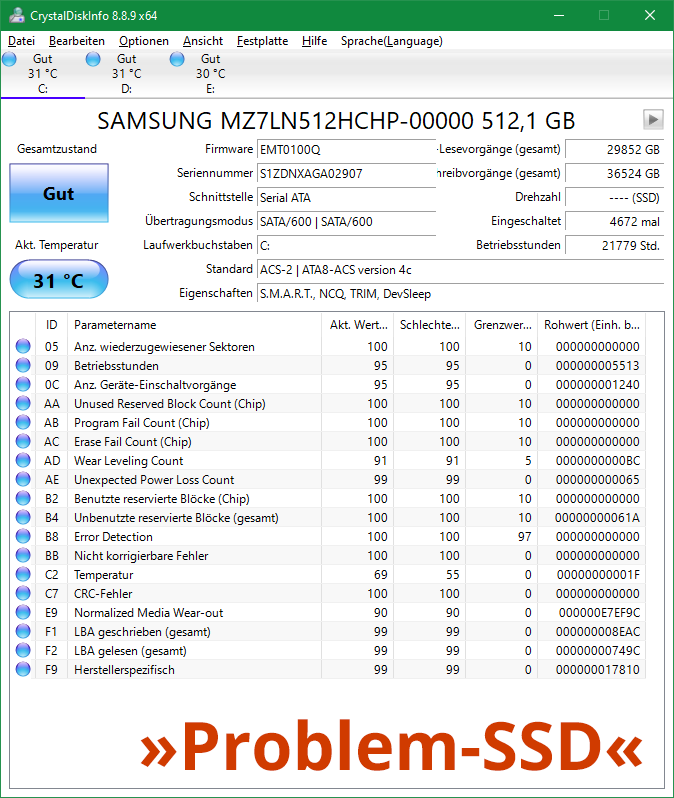Click the blue status orb above D:
The image size is (674, 798).
[93, 59]
